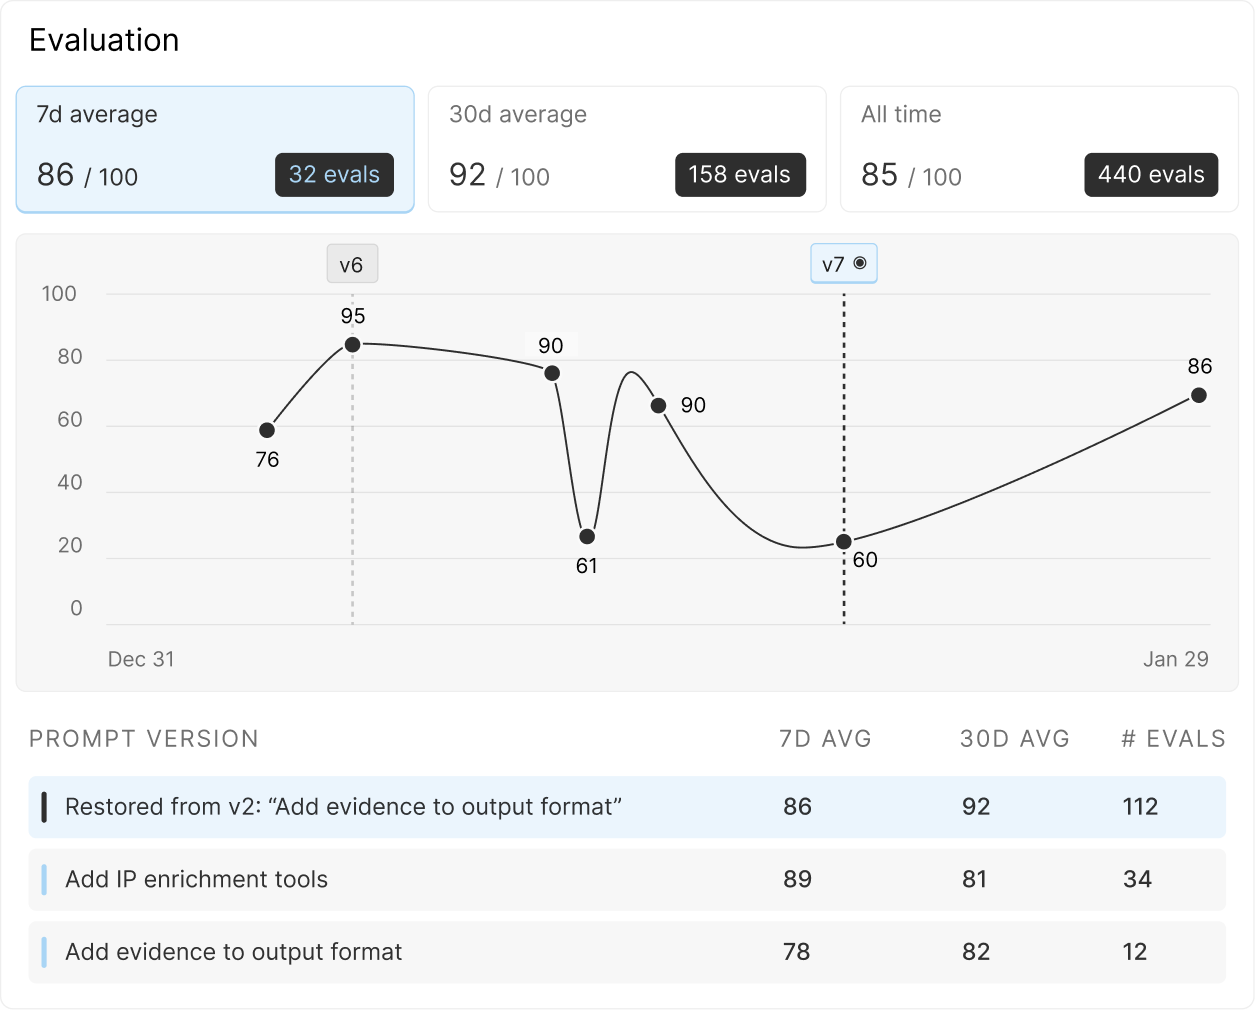Click the radio indicator next to v7 marker
This screenshot has width=1255, height=1010.
pos(862,263)
